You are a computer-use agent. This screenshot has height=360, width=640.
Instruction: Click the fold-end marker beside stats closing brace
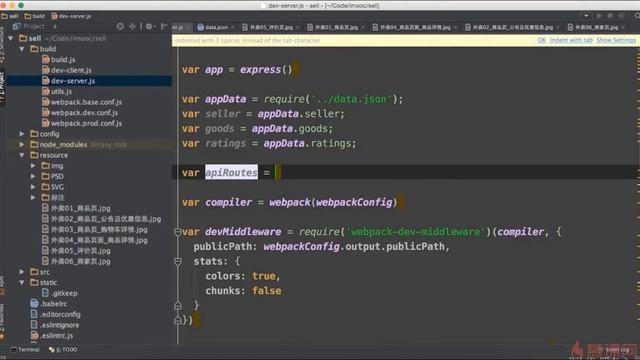click(x=178, y=306)
